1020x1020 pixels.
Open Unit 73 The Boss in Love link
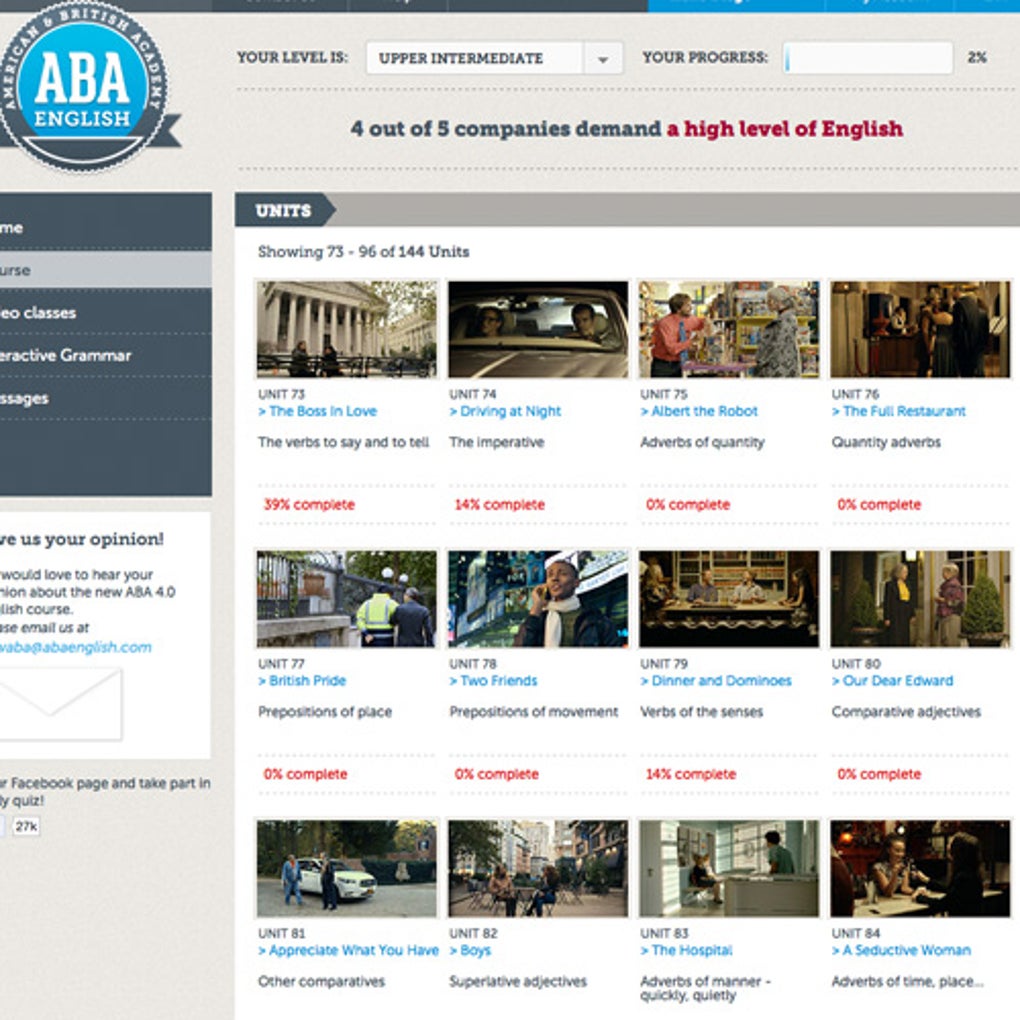click(317, 411)
